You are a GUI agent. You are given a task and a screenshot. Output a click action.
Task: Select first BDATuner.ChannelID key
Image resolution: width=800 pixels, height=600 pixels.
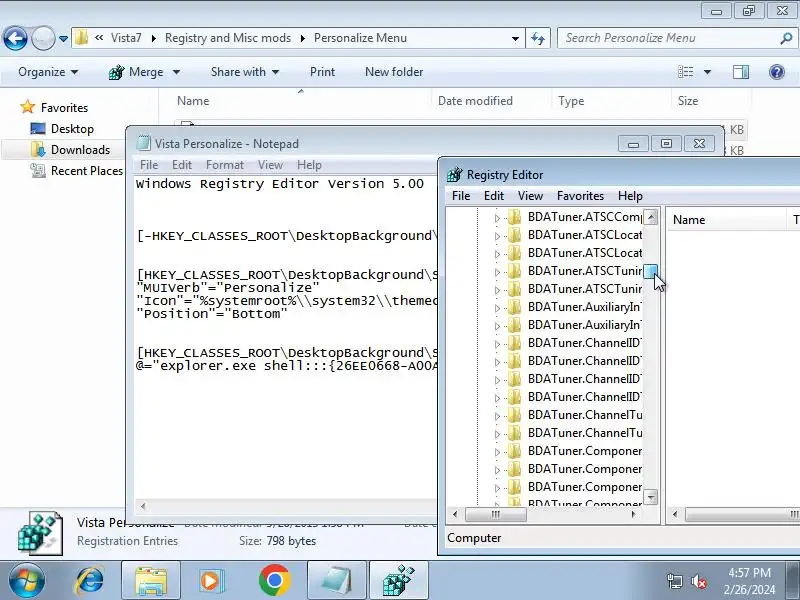pyautogui.click(x=585, y=343)
